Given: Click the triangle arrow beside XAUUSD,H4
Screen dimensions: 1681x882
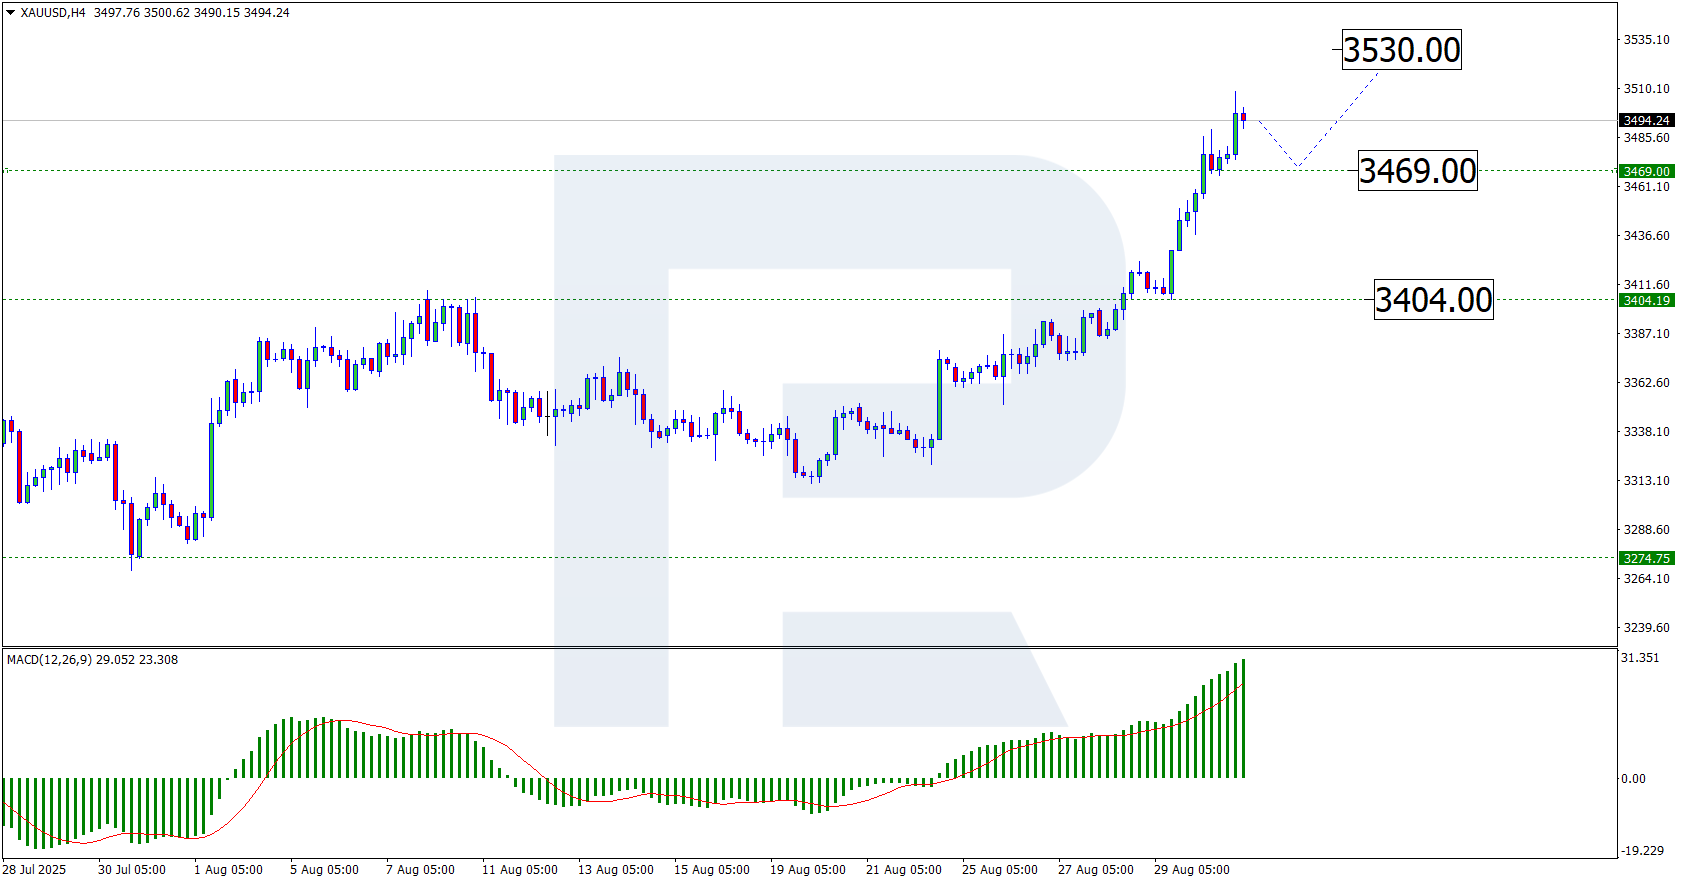Looking at the screenshot, I should click(x=11, y=13).
